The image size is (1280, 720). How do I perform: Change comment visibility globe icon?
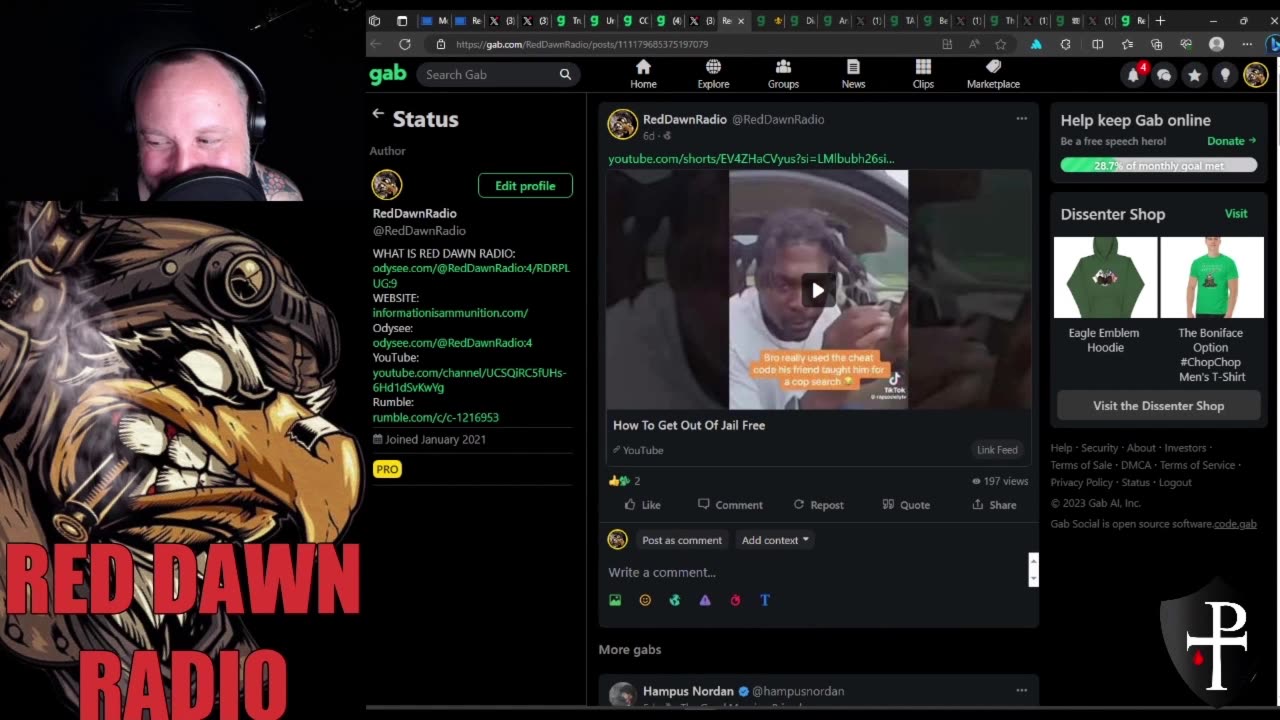(675, 600)
